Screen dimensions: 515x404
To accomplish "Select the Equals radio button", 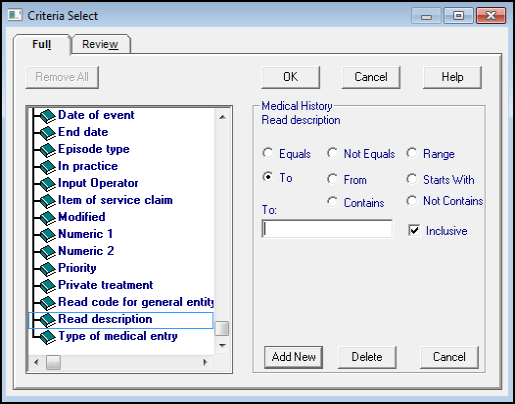I will (x=268, y=153).
